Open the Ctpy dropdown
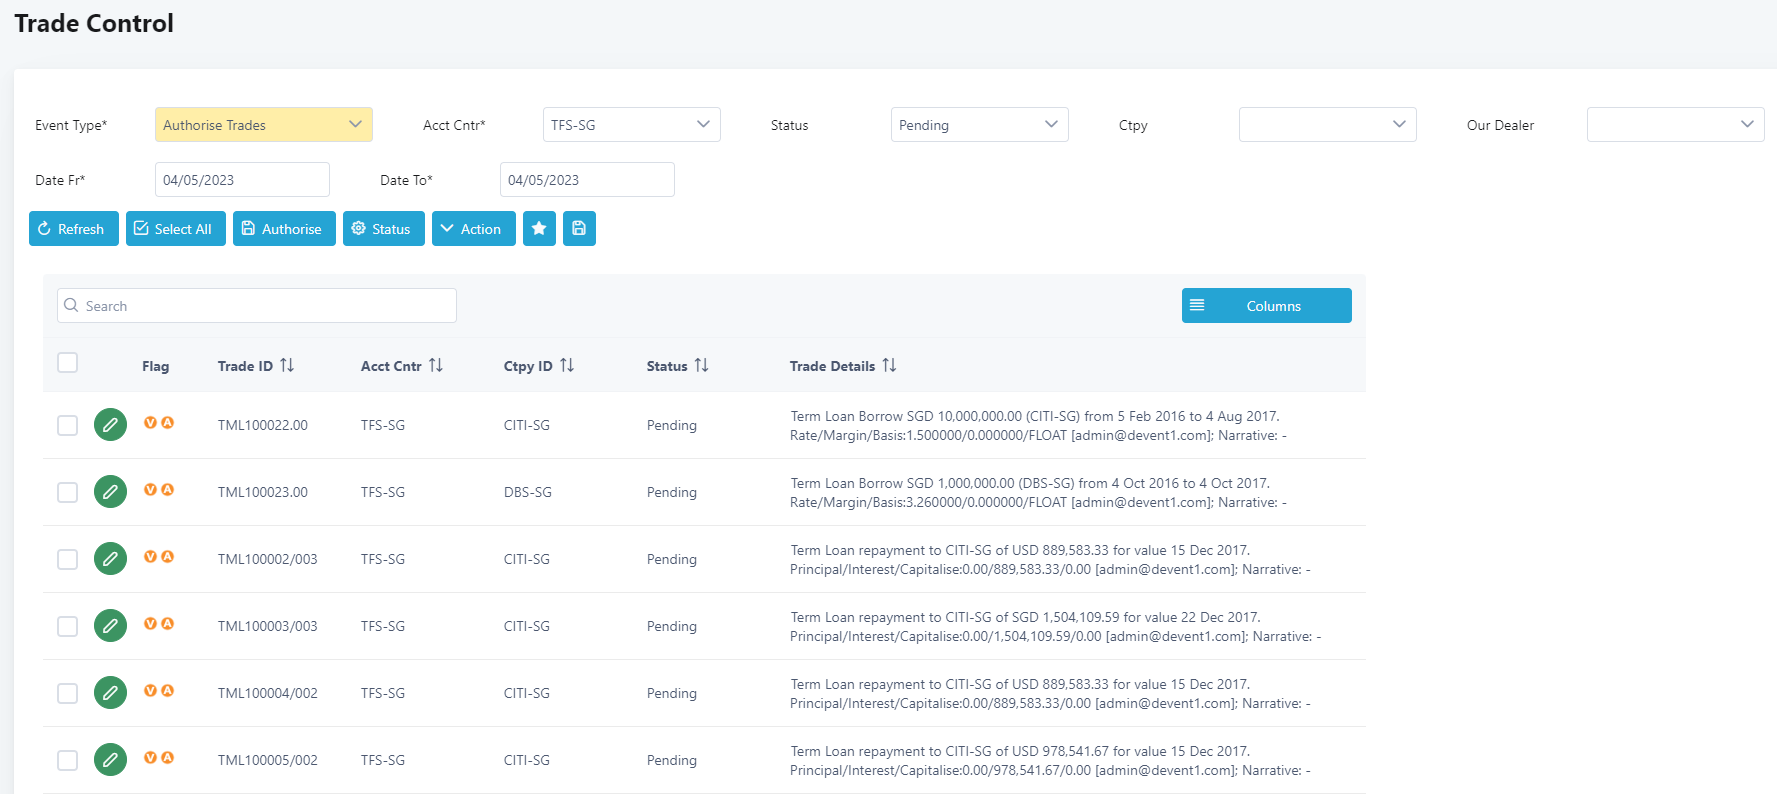 pyautogui.click(x=1326, y=125)
